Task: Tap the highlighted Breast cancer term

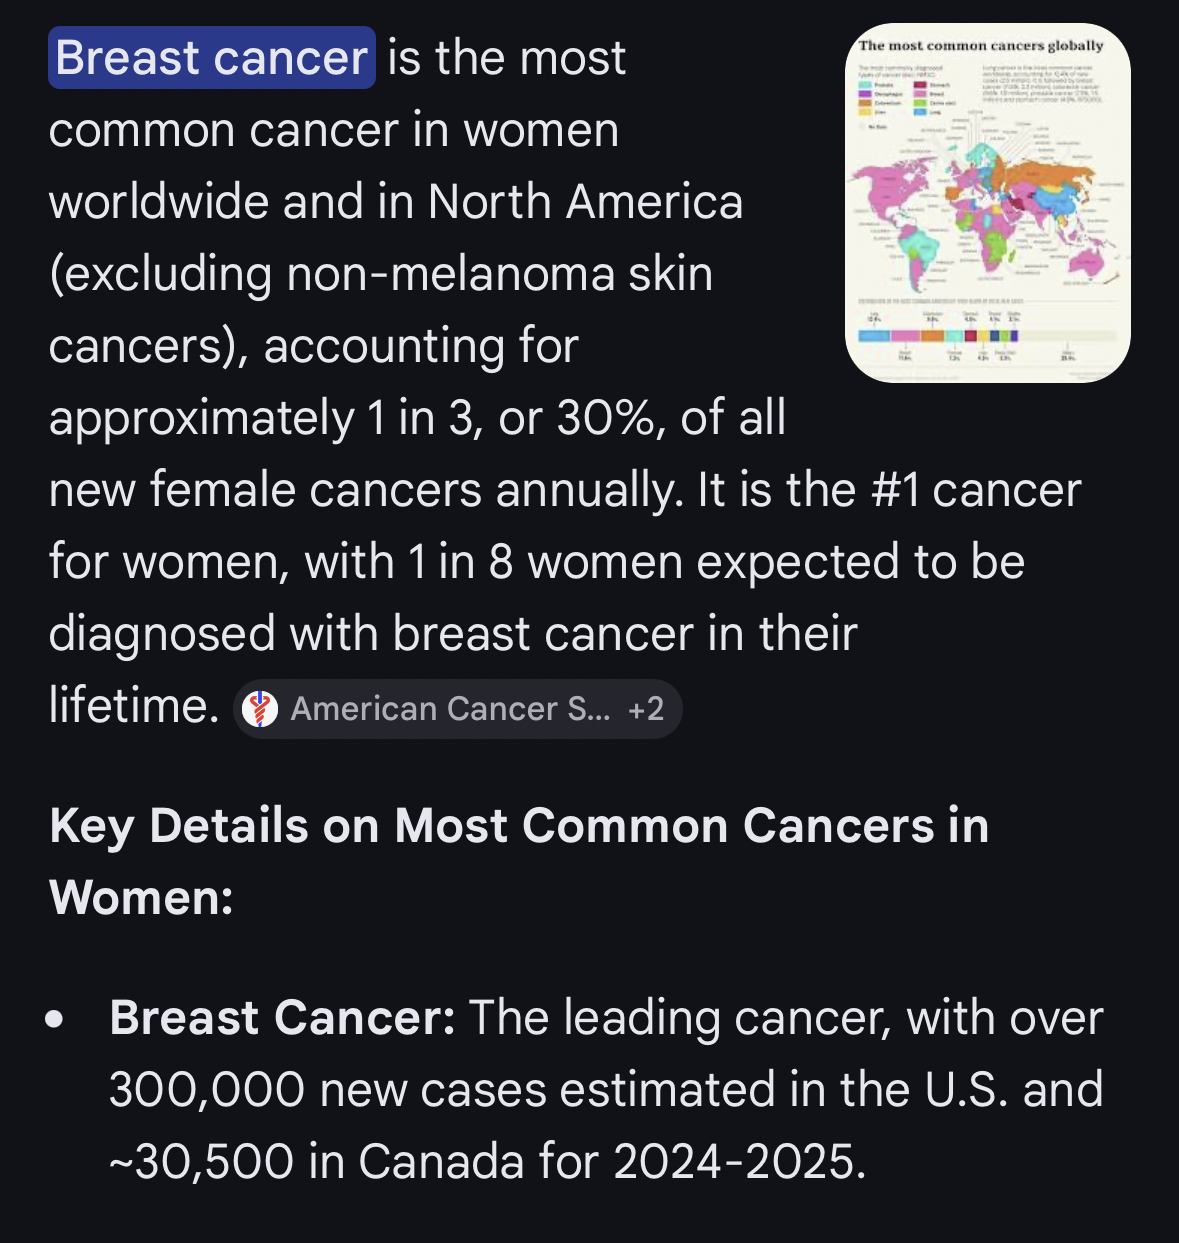Action: pos(212,58)
